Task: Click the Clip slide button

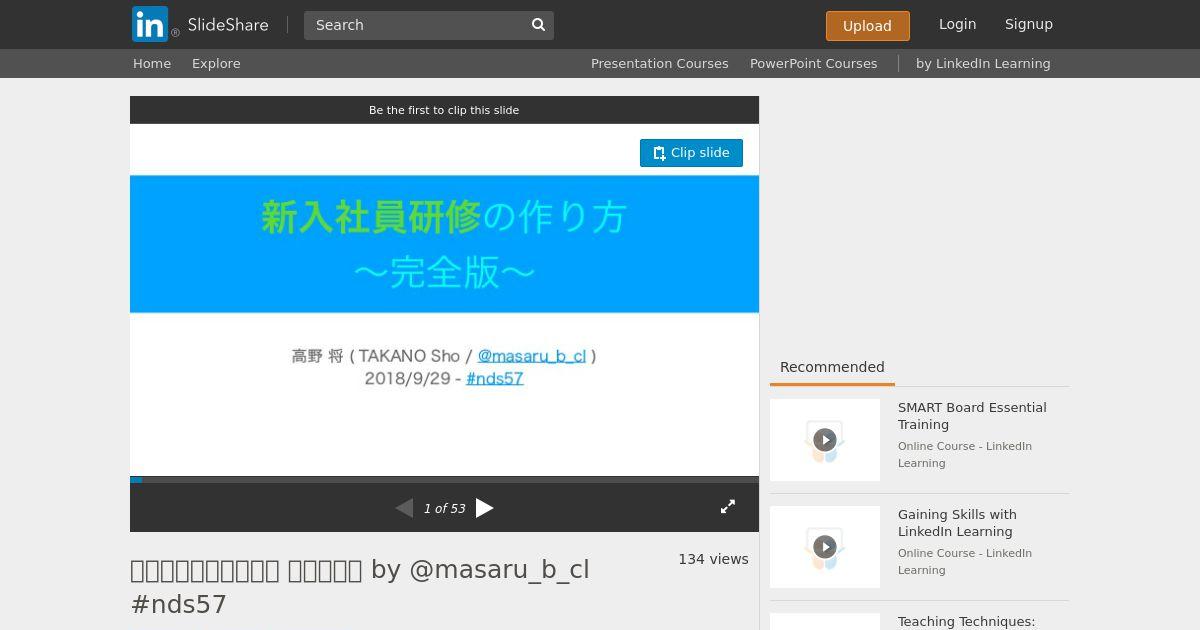Action: 691,153
